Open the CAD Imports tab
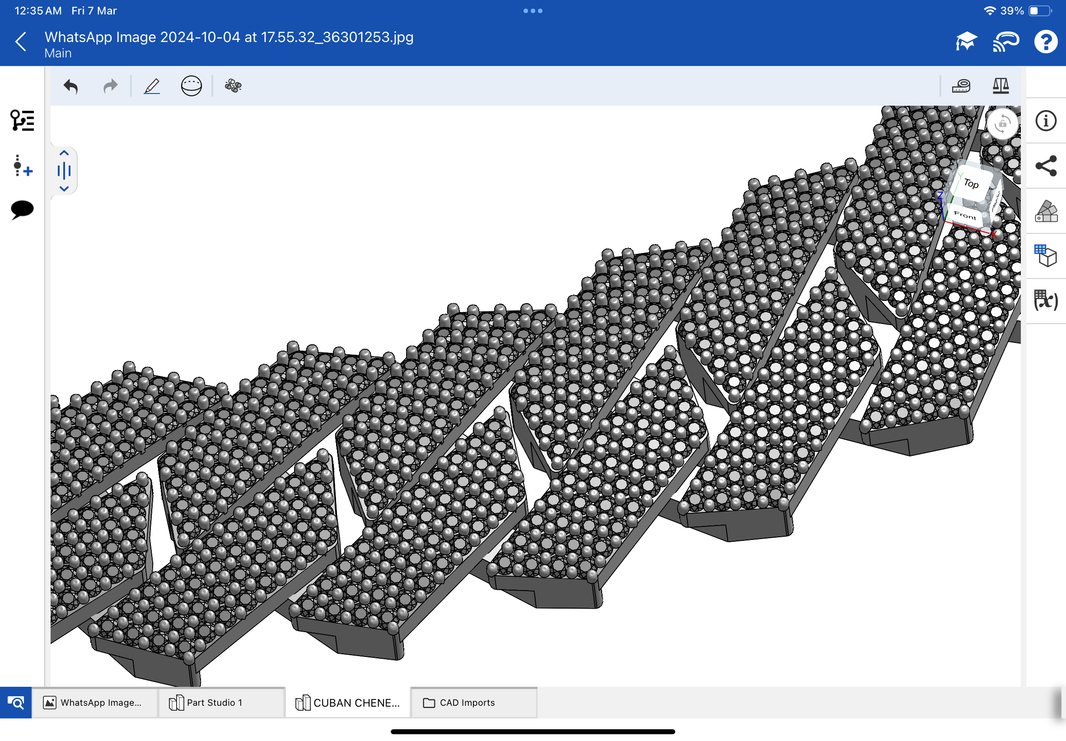 click(x=473, y=702)
